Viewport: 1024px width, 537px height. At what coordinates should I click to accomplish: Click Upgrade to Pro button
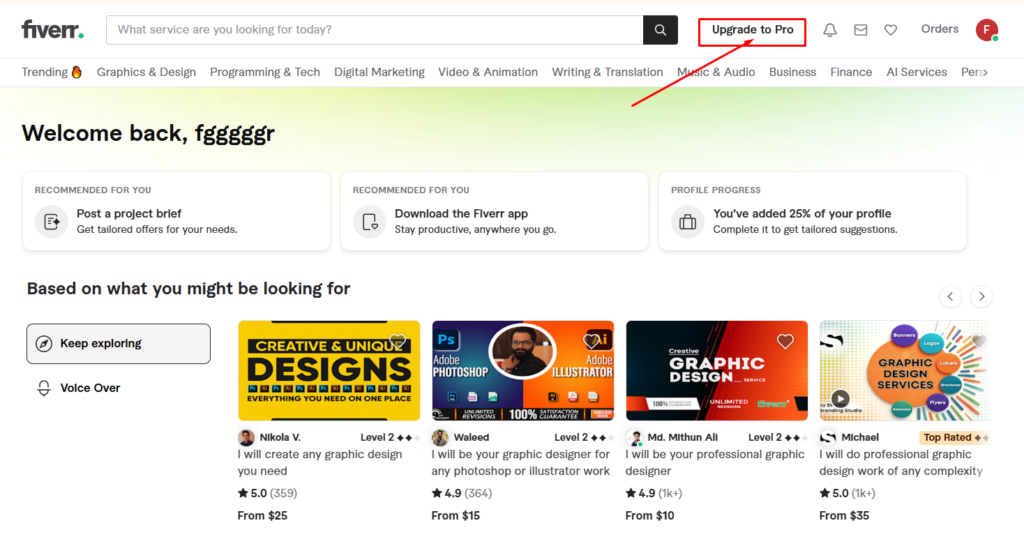tap(752, 30)
